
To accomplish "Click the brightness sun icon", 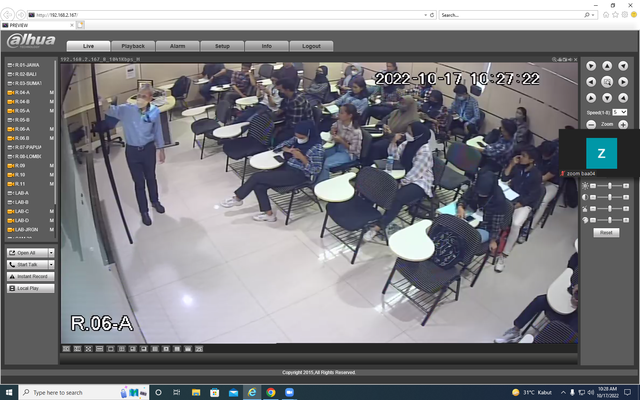I will click(x=585, y=186).
